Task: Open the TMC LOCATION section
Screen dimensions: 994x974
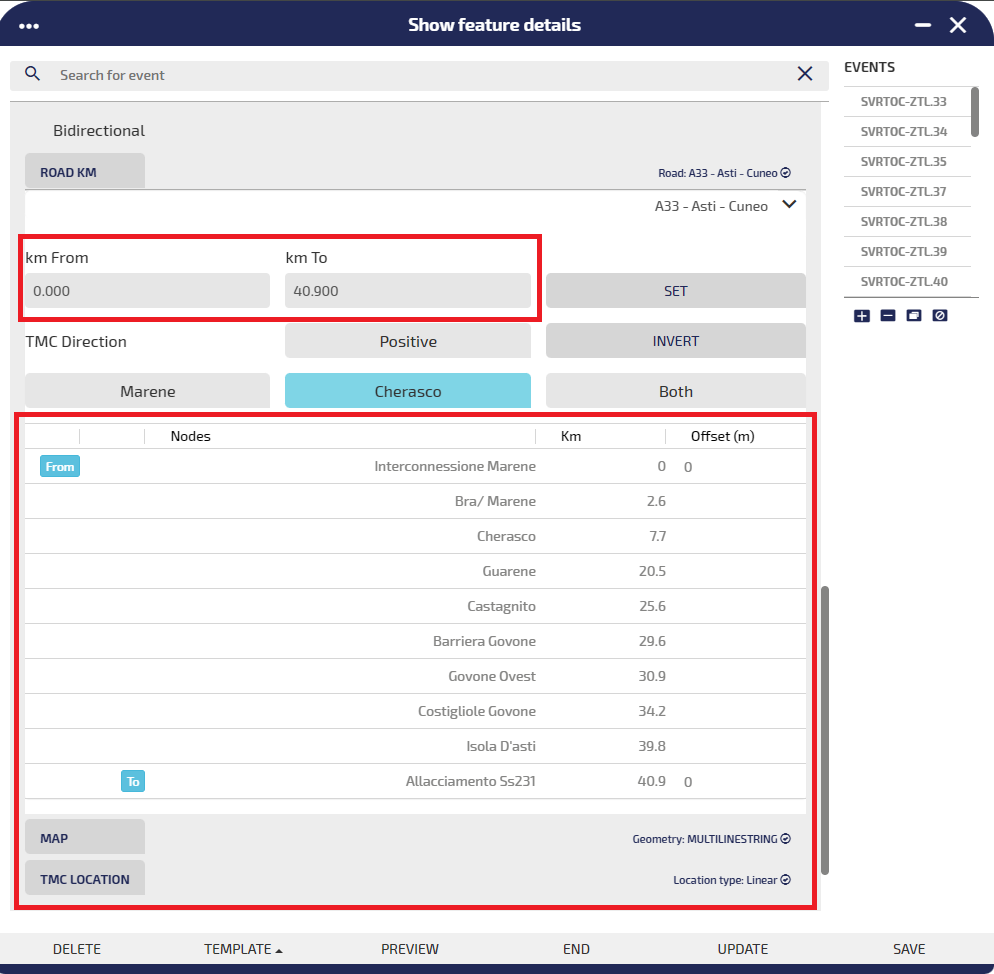Action: coord(85,879)
